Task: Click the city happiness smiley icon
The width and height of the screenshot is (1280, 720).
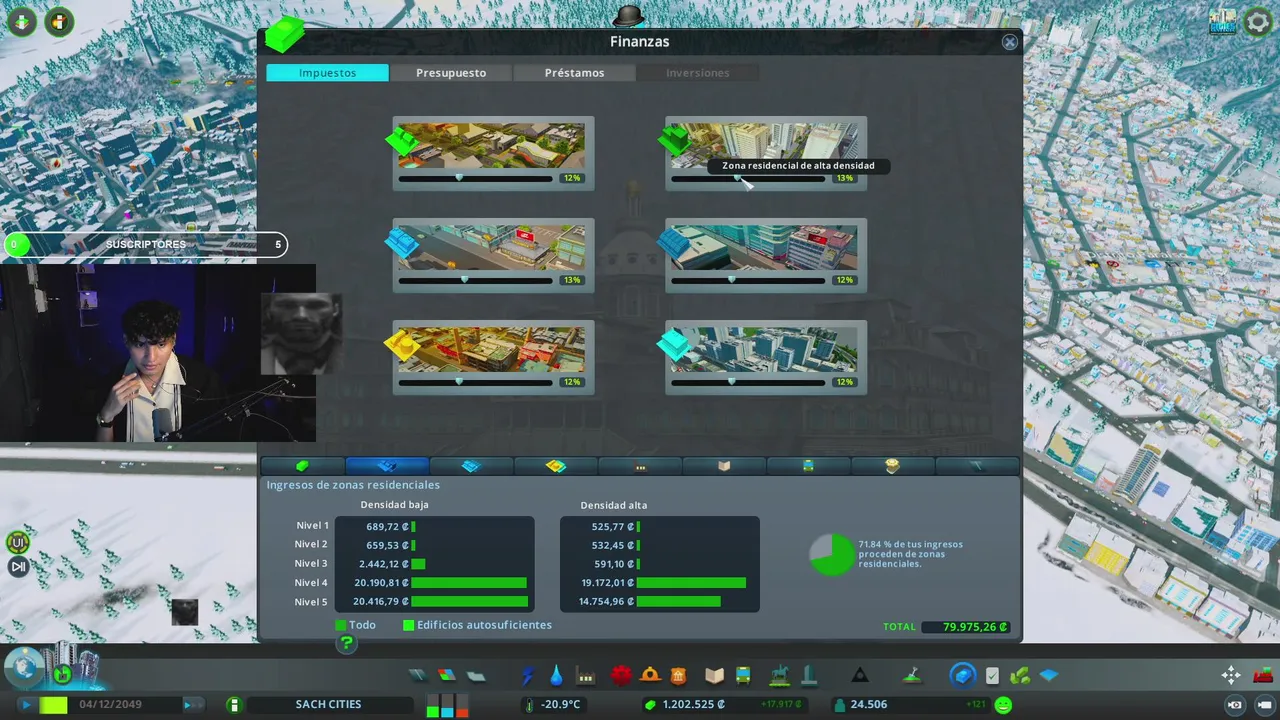Action: pos(1002,705)
